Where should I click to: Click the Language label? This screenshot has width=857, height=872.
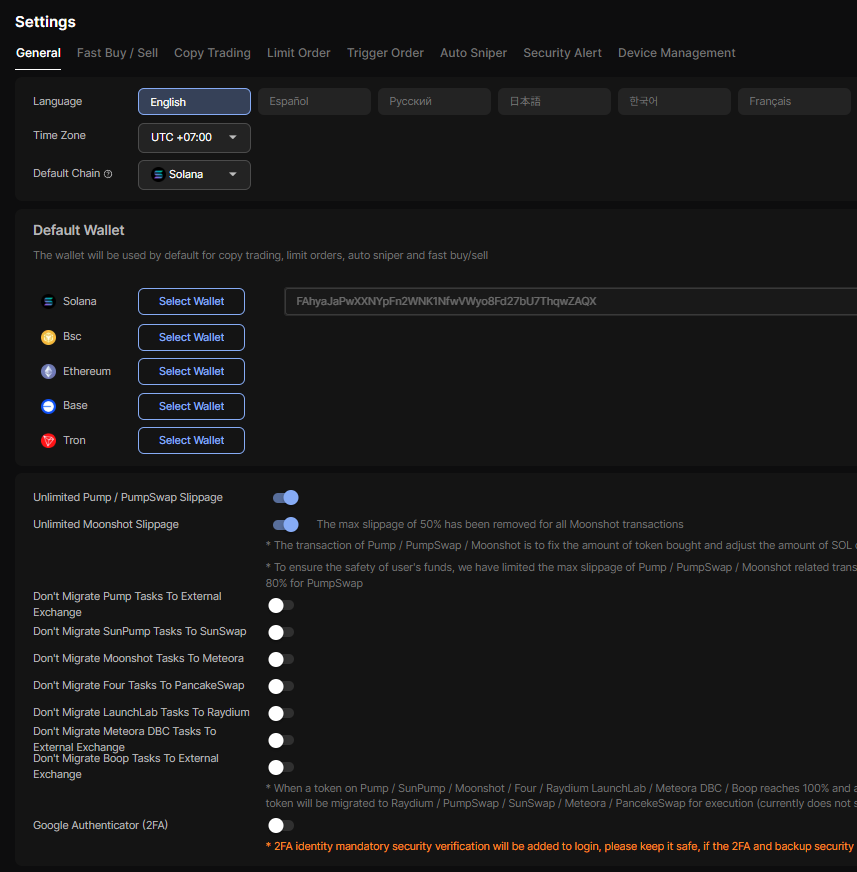(57, 101)
